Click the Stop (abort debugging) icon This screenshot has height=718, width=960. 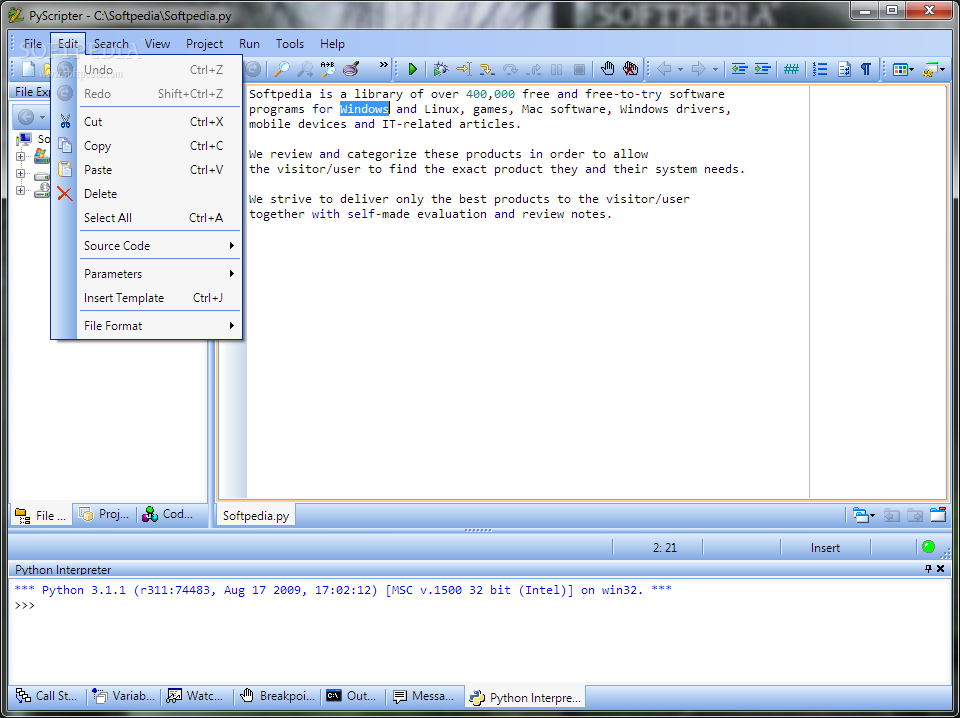579,69
